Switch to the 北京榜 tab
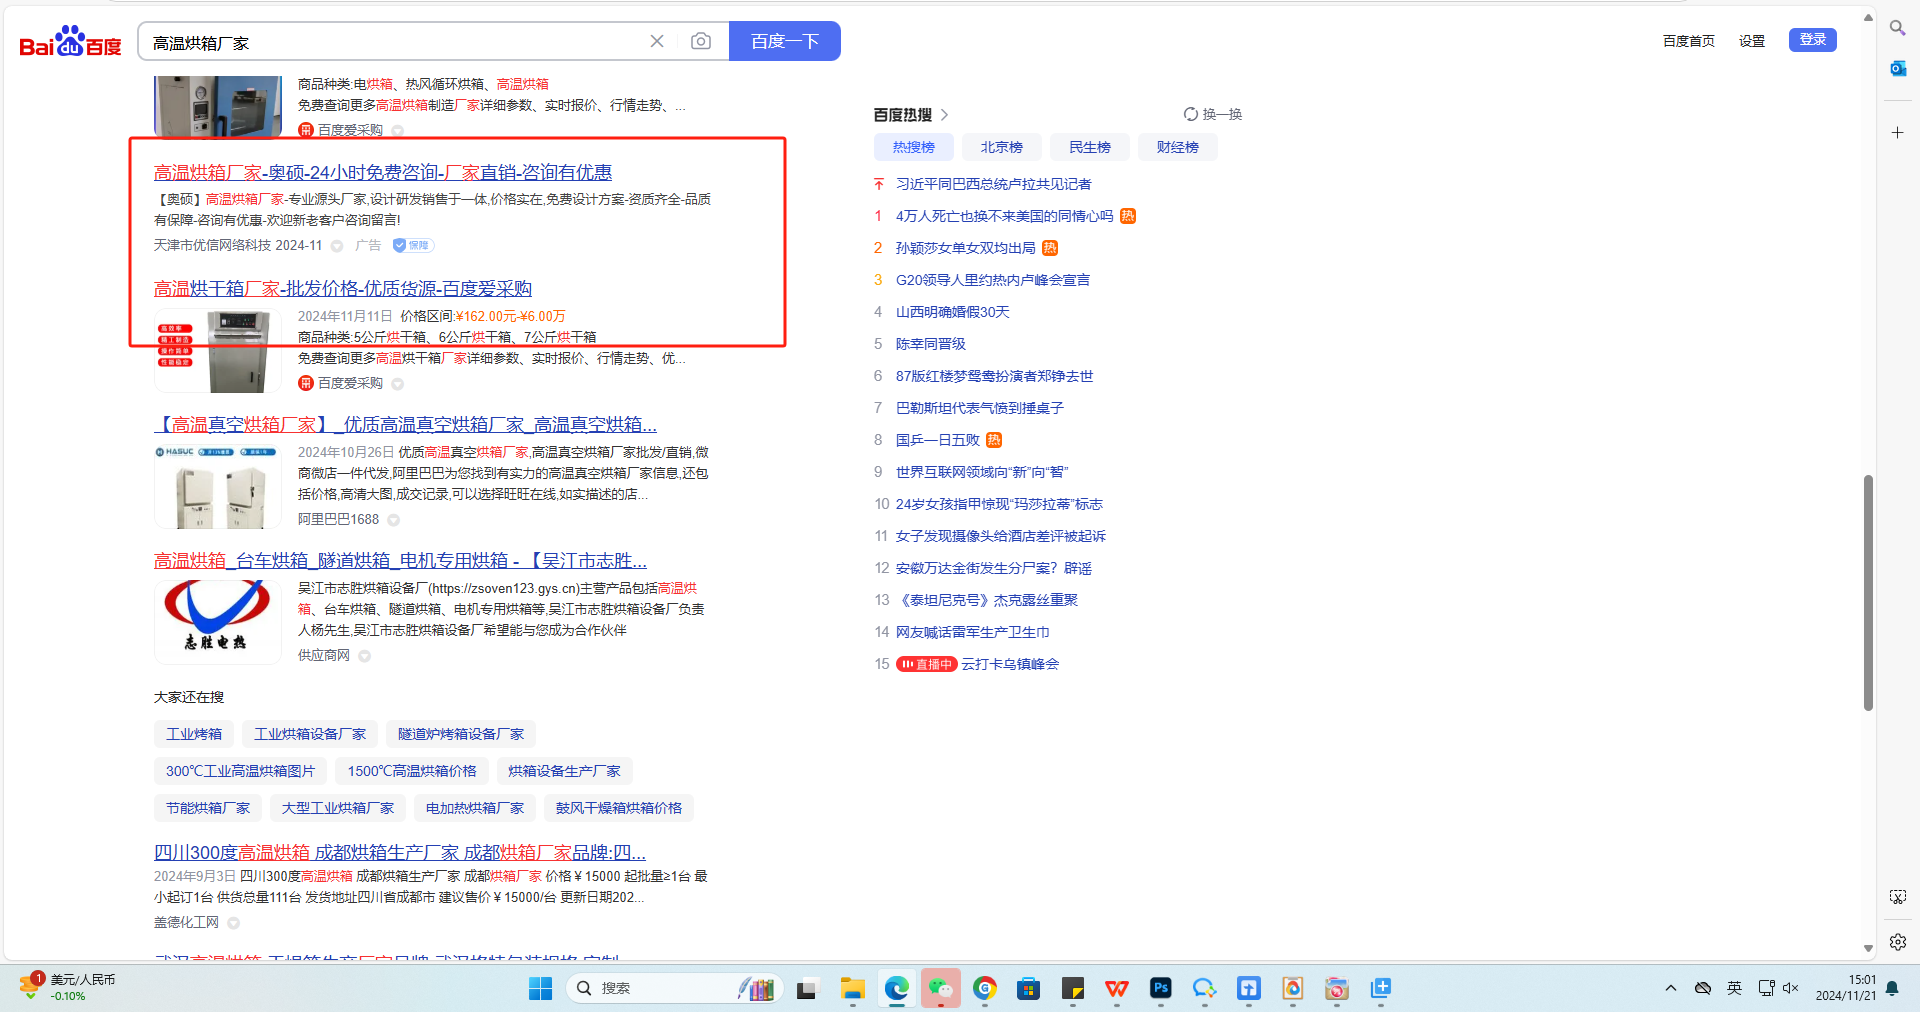 pos(1001,147)
